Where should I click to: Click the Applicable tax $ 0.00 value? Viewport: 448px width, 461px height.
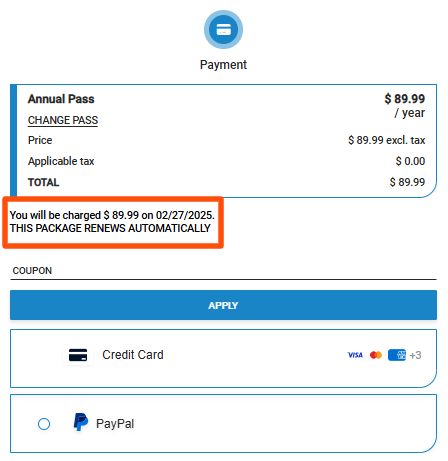(410, 161)
